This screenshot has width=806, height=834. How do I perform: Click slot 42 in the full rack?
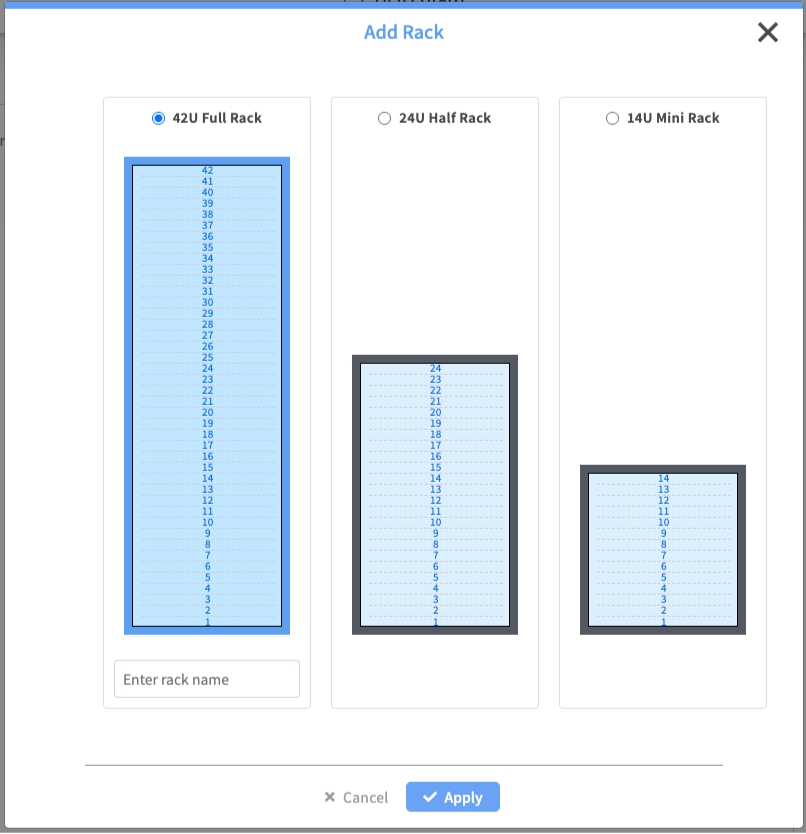[x=207, y=171]
